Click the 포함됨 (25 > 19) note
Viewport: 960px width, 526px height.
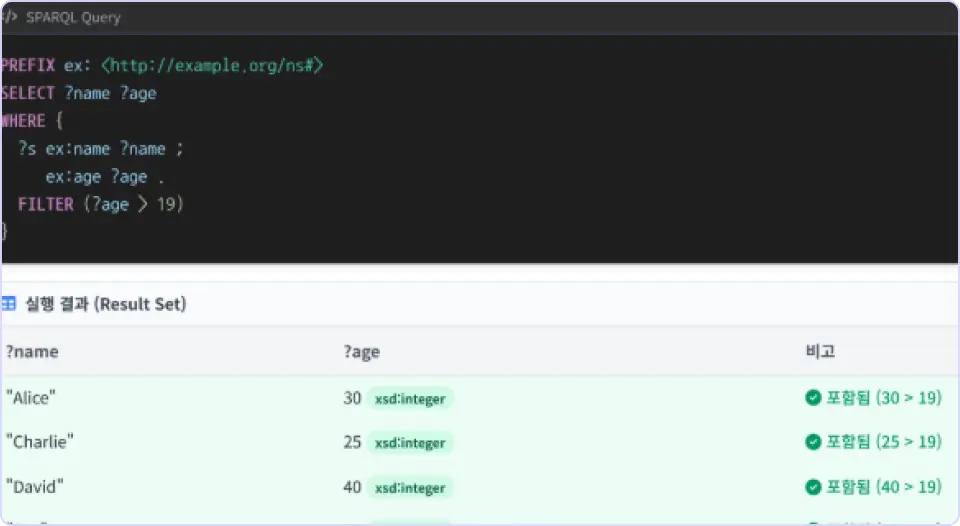(883, 441)
